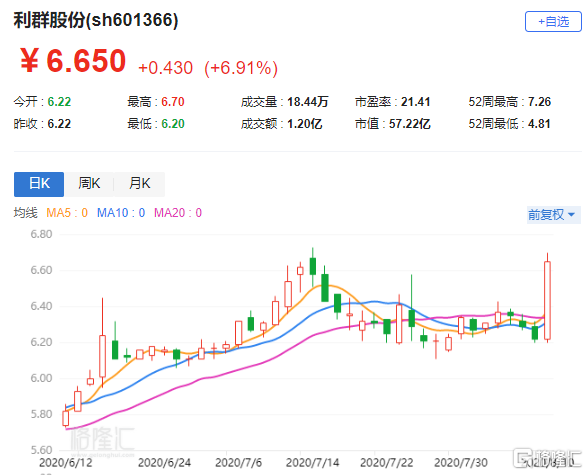Click the MA5 moving average label

(67, 213)
